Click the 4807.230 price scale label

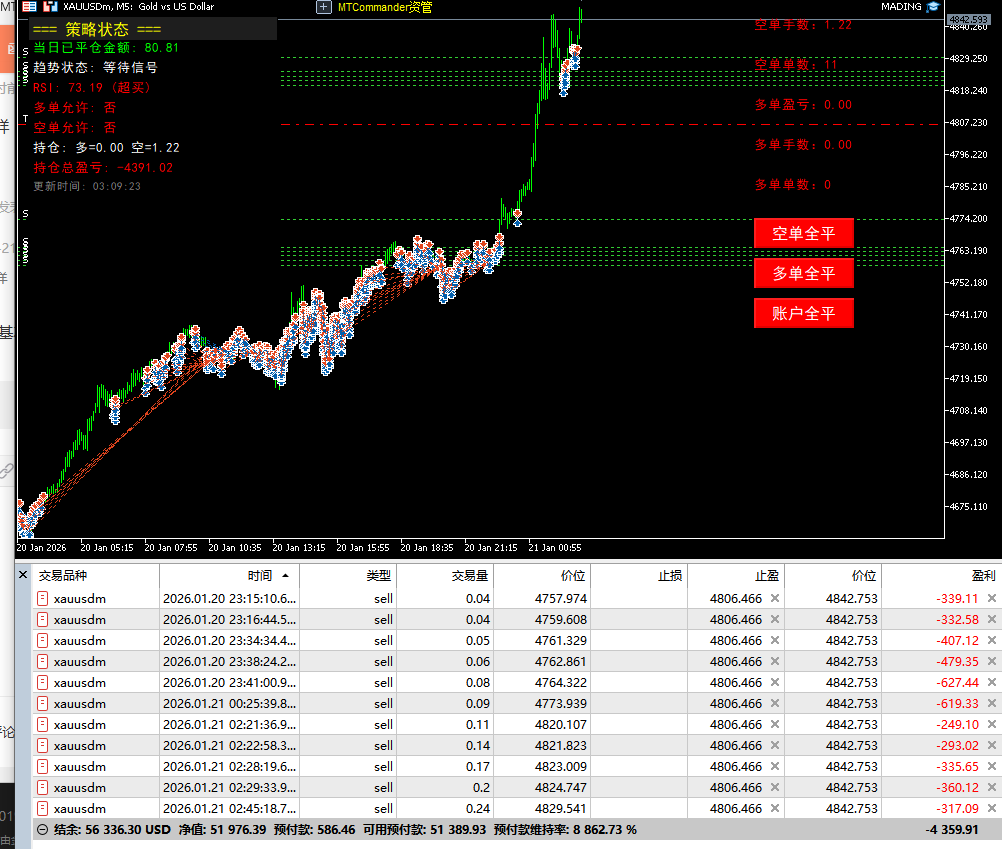[969, 123]
